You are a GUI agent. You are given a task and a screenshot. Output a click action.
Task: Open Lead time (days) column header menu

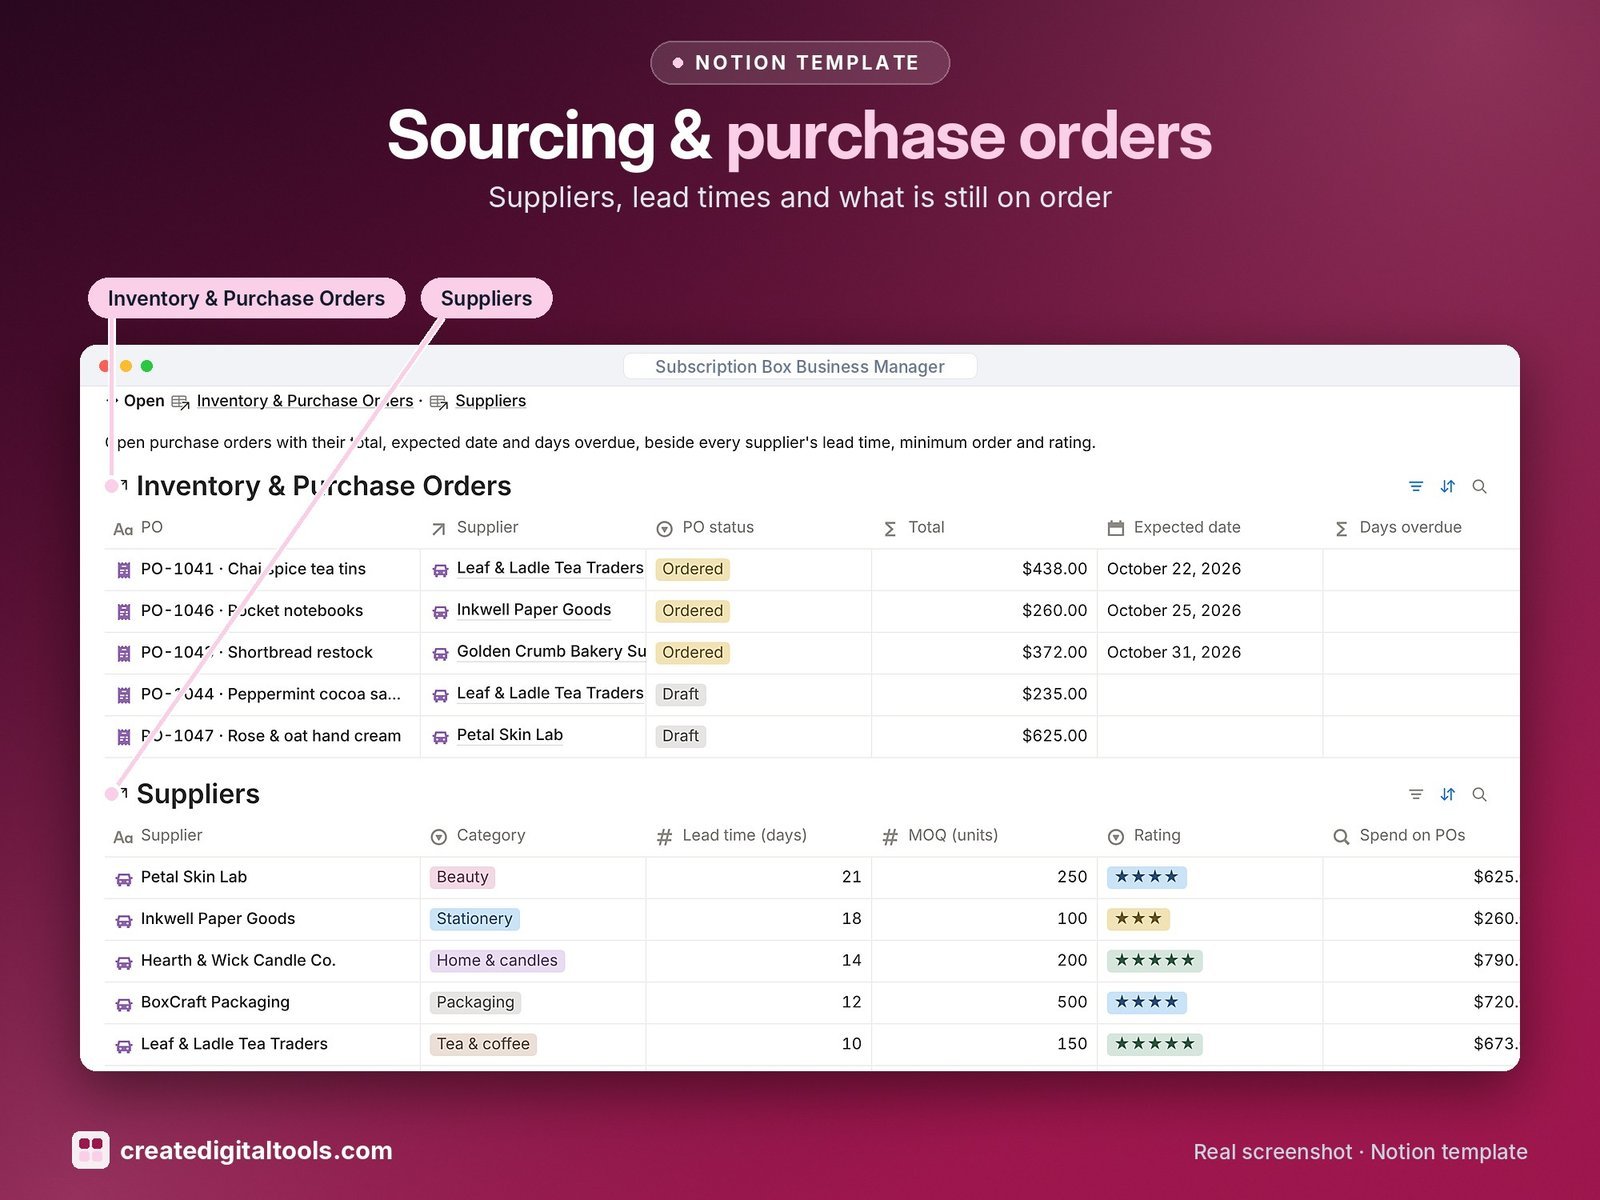(731, 836)
